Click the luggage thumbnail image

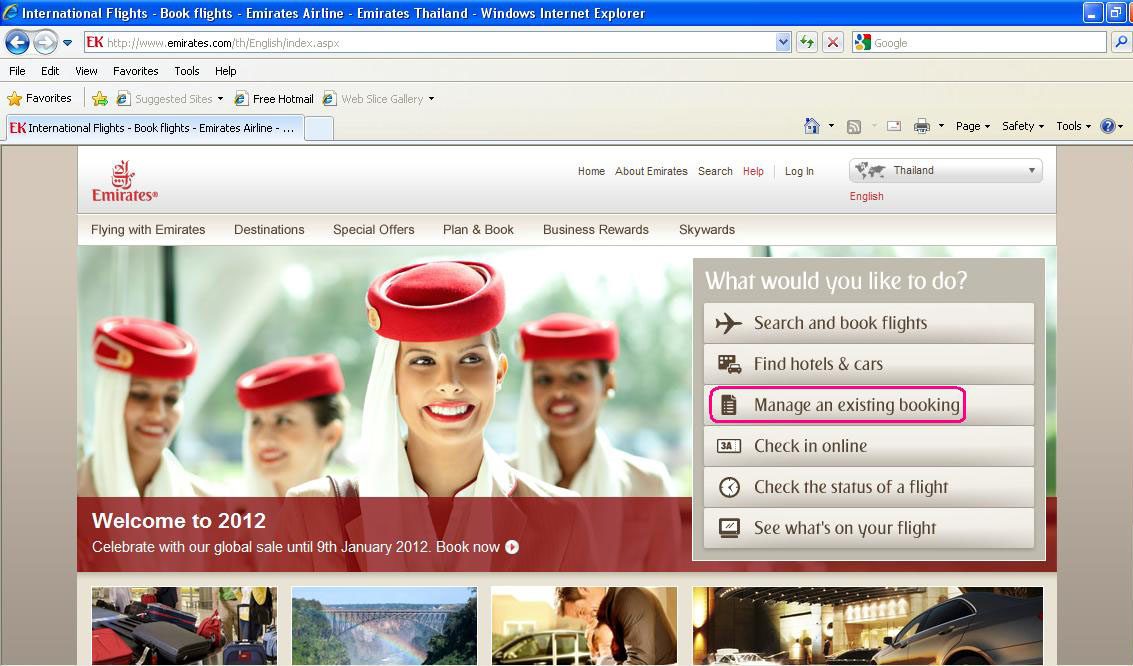point(184,626)
